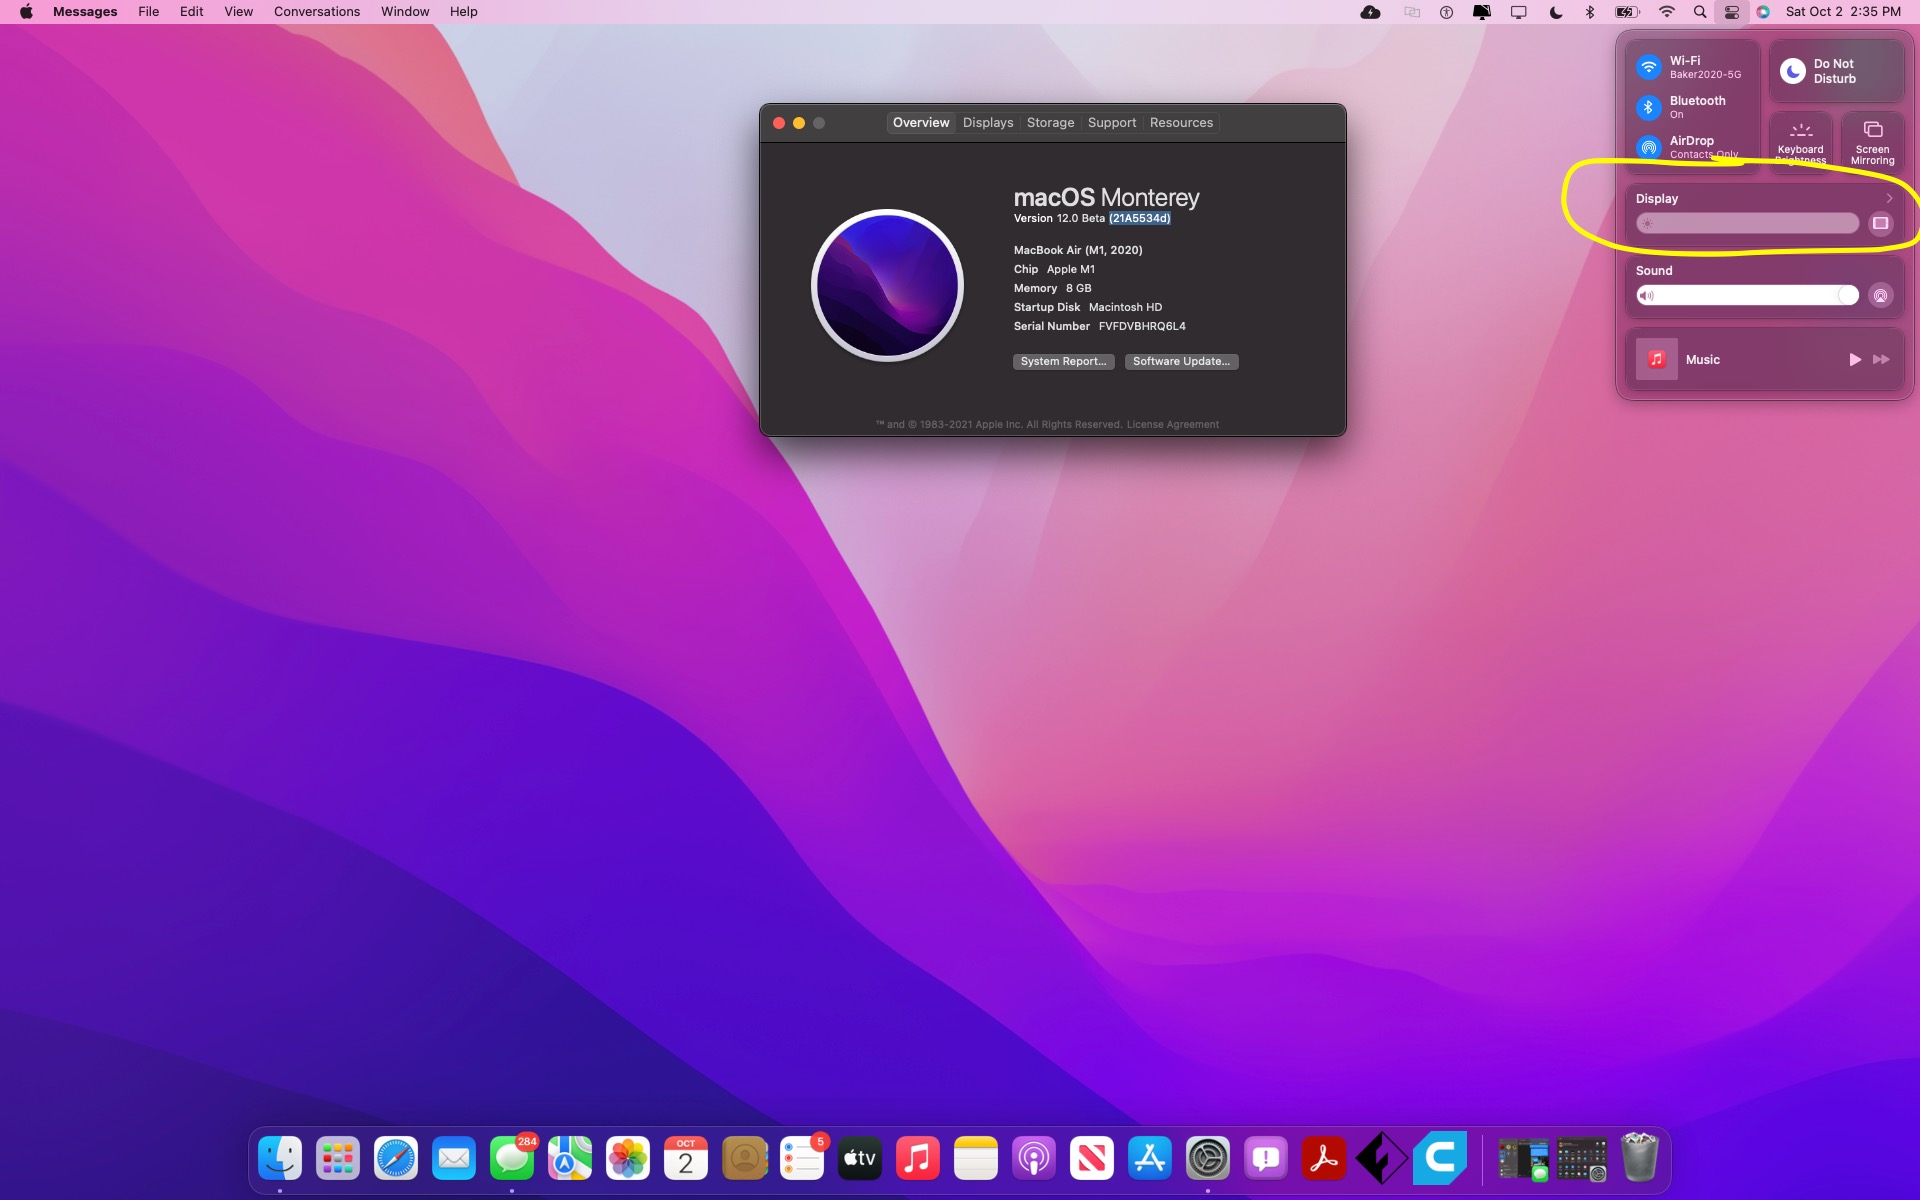Screen dimensions: 1920x1200
Task: Click the Accessibility shortcut menu bar icon
Action: click(x=1446, y=12)
